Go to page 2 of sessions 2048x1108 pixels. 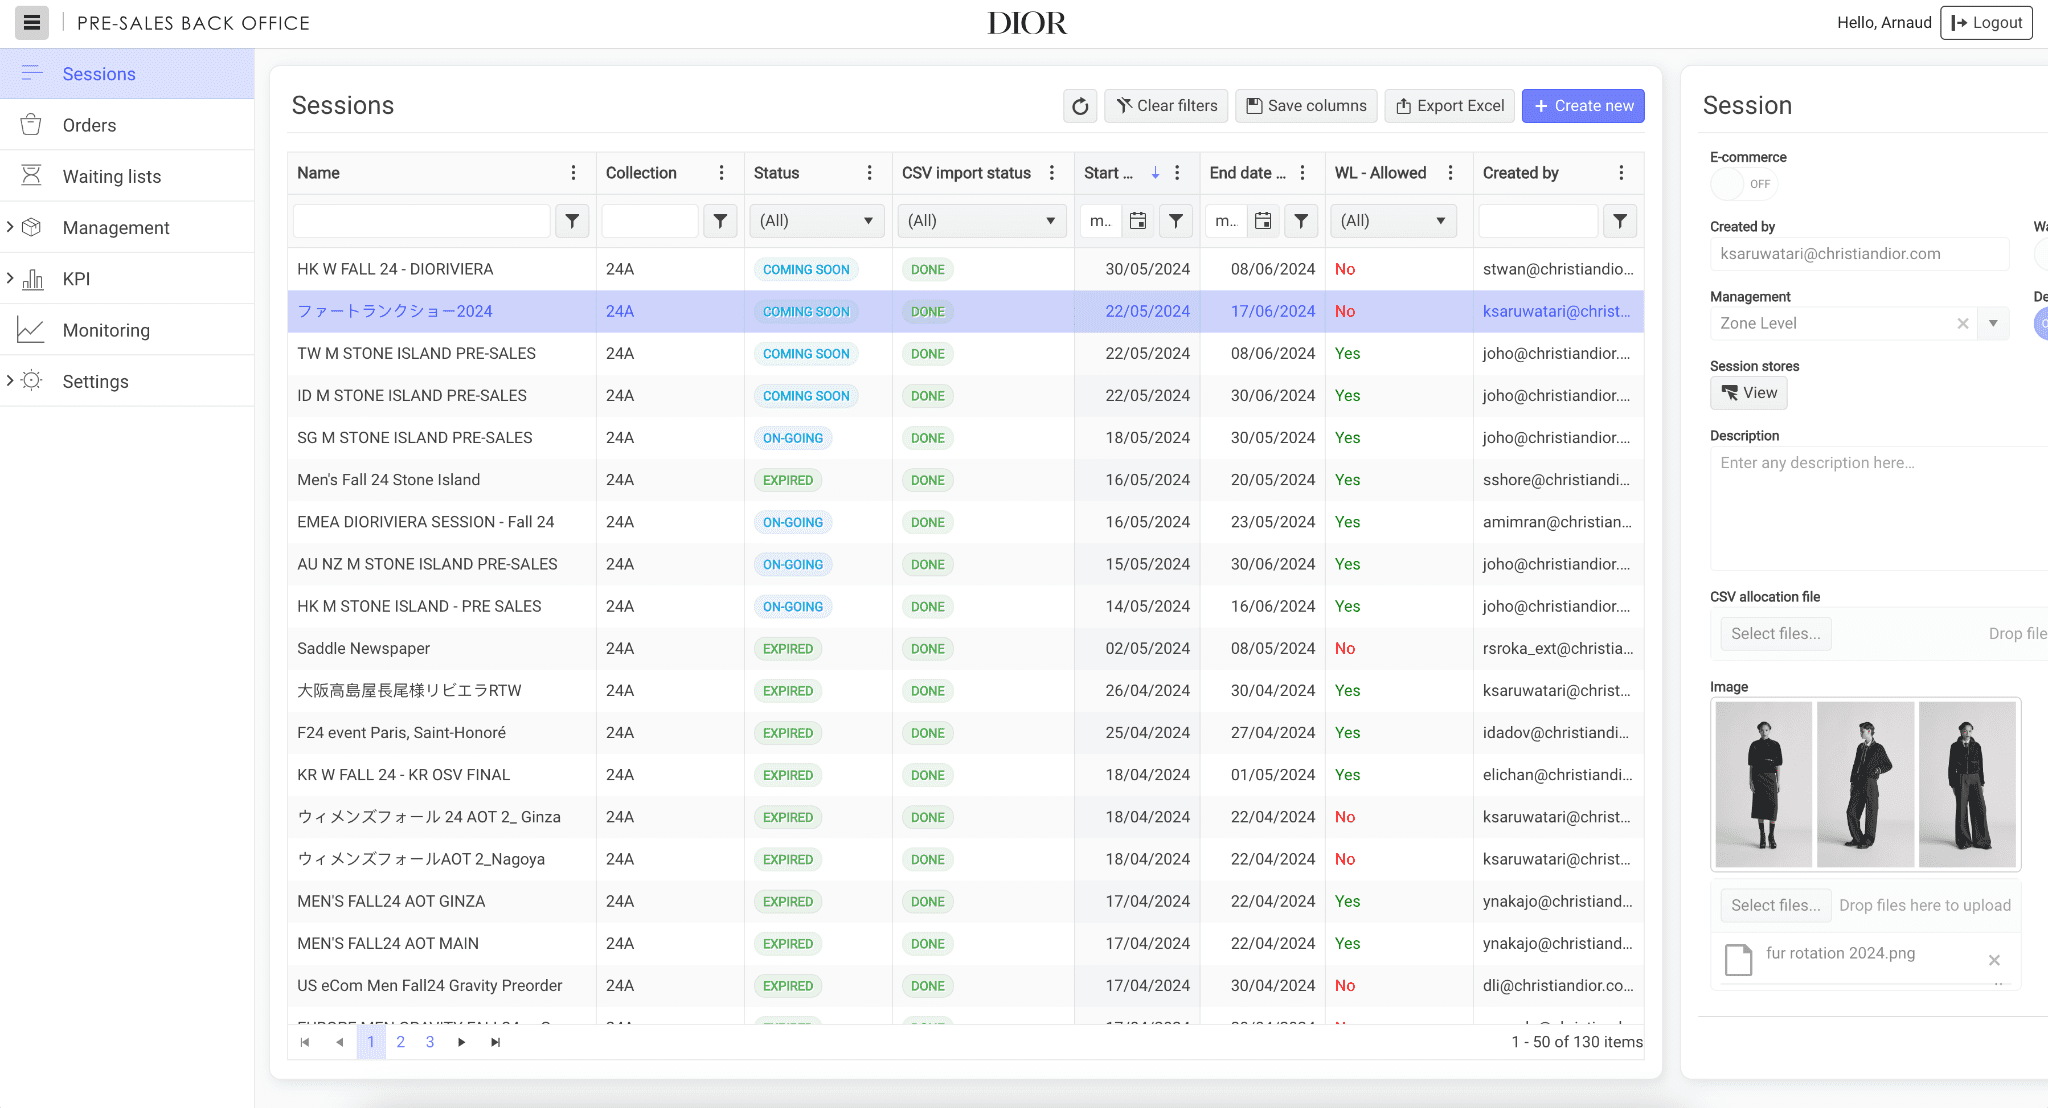400,1042
